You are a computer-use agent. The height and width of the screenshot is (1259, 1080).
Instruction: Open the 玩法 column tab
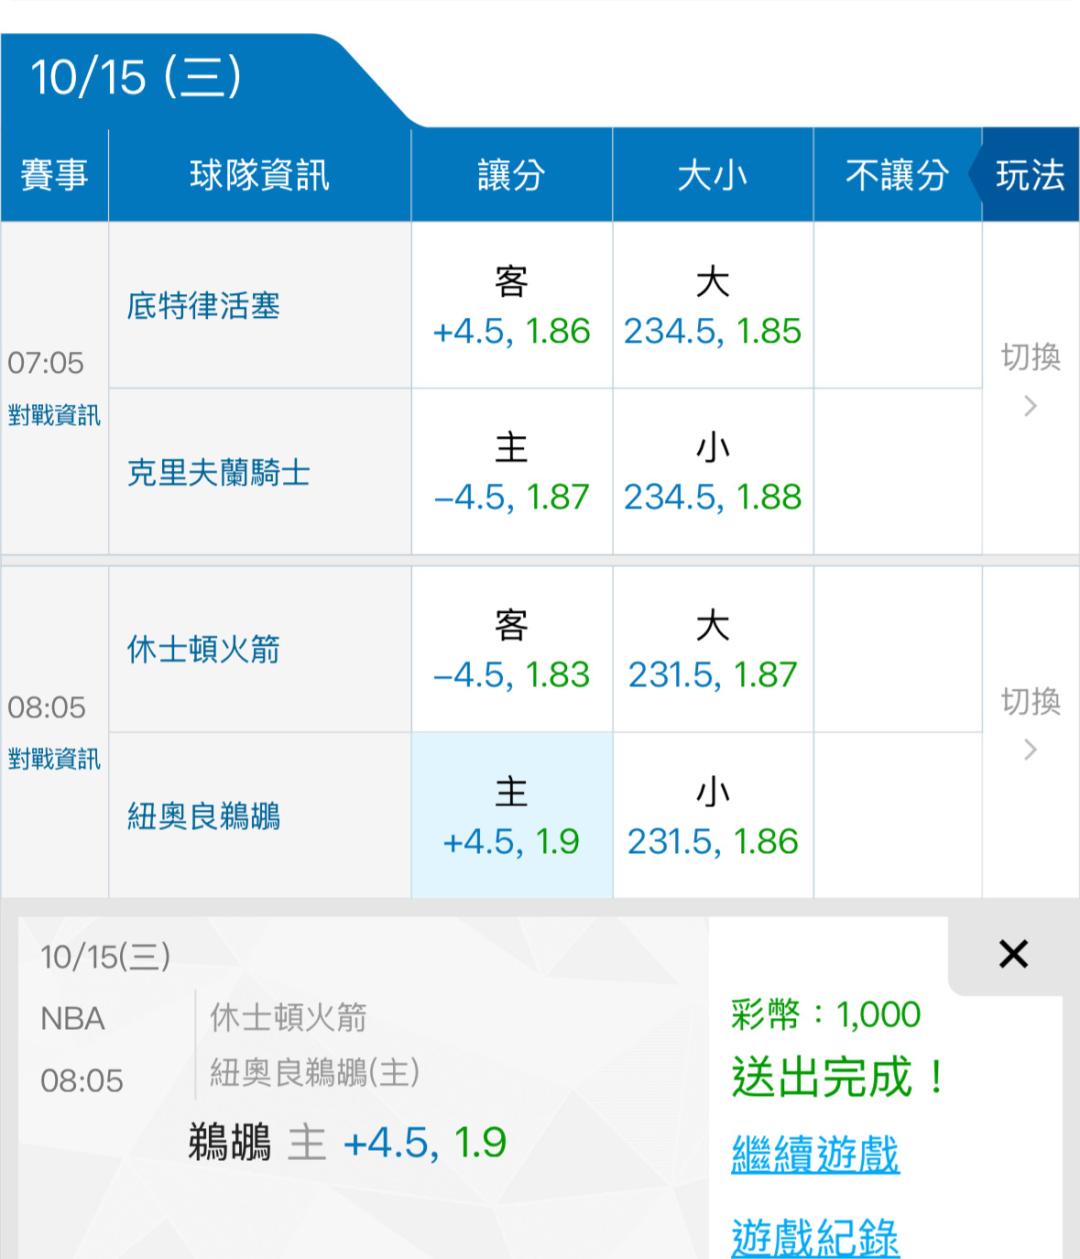click(1030, 176)
